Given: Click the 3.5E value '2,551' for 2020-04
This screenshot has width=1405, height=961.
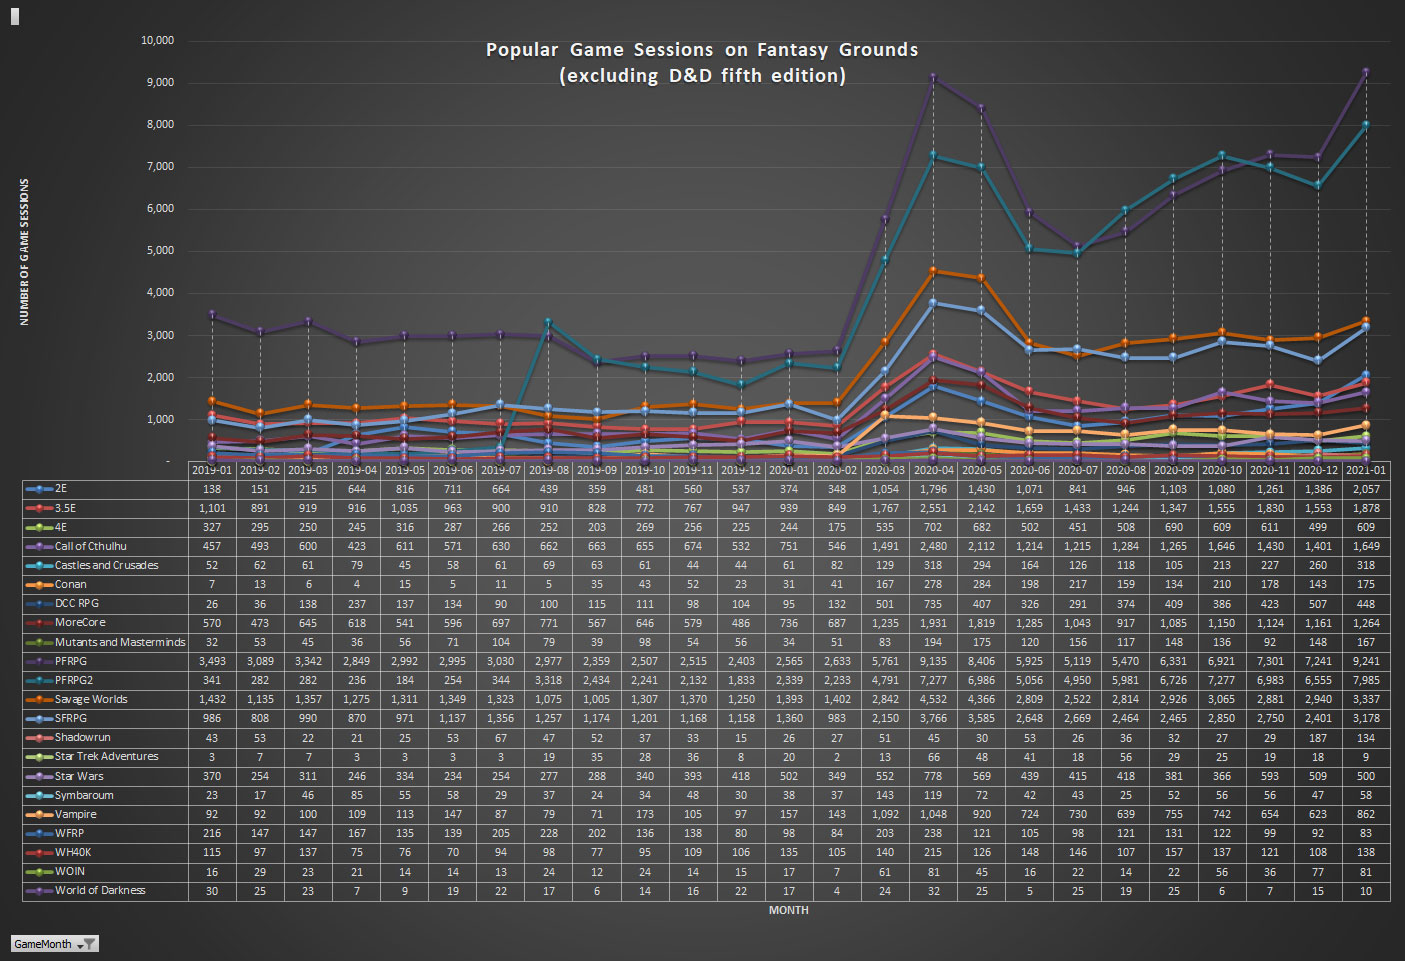Looking at the screenshot, I should (x=933, y=508).
